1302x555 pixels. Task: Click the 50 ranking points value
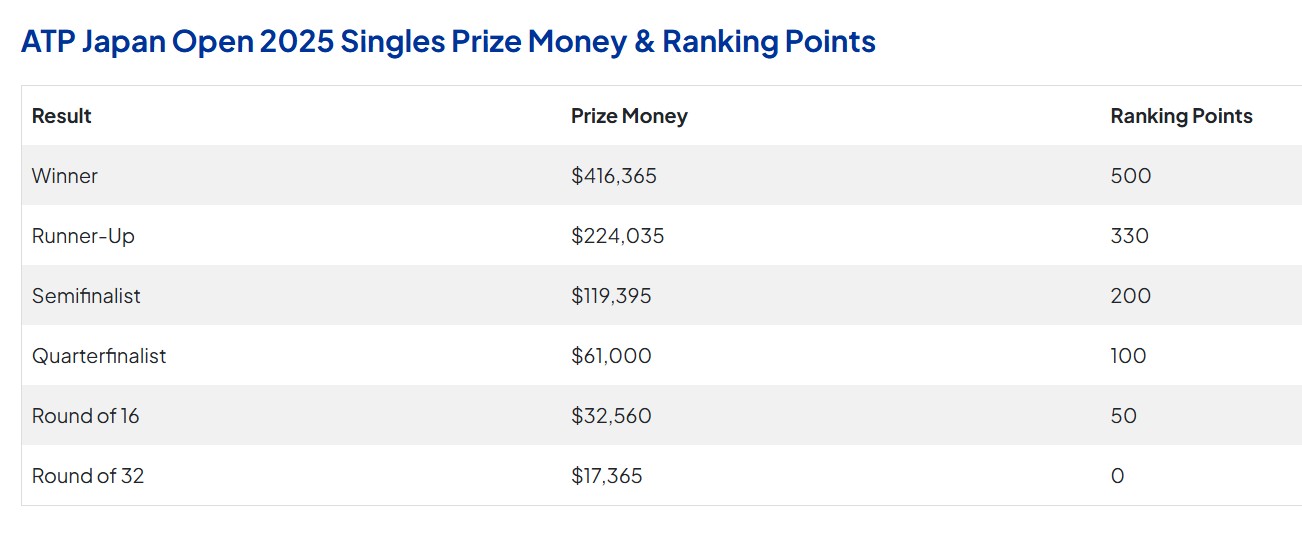[x=1124, y=416]
